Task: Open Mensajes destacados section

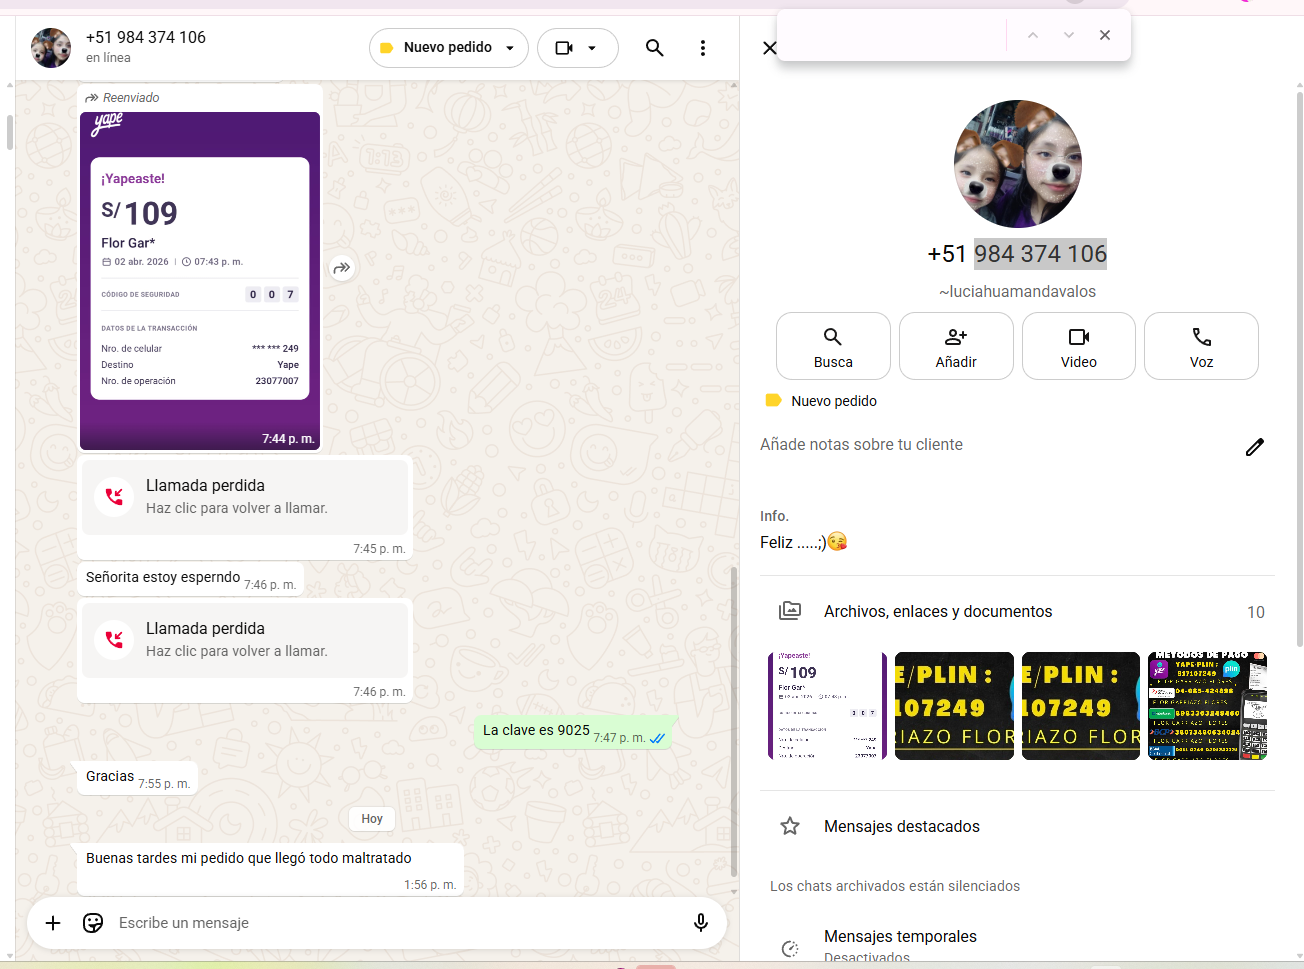Action: coord(901,826)
